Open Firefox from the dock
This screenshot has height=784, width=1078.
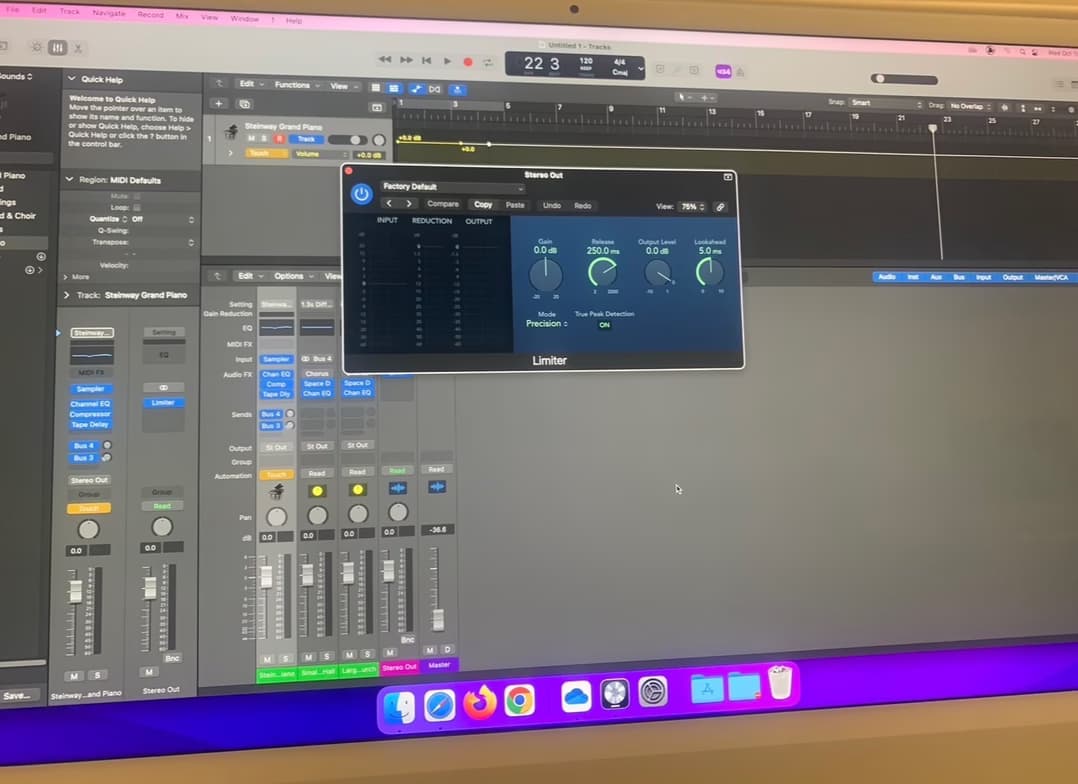(480, 704)
